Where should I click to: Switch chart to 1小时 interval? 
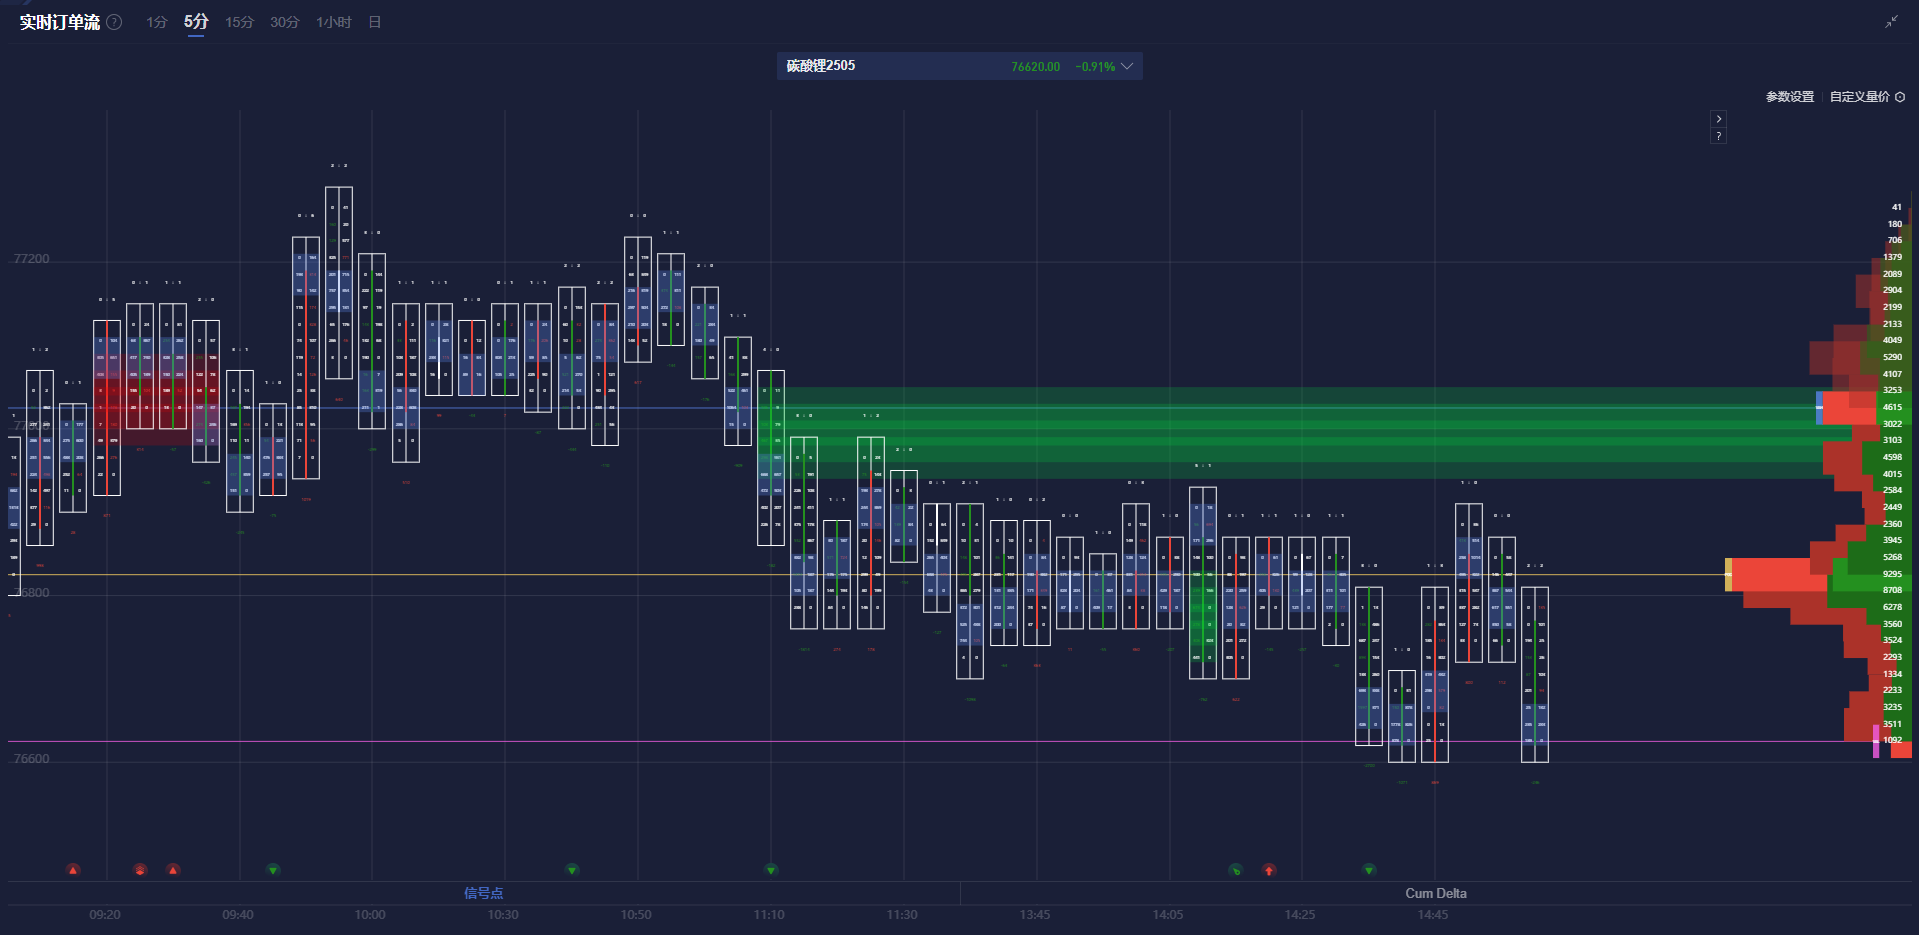[x=333, y=22]
